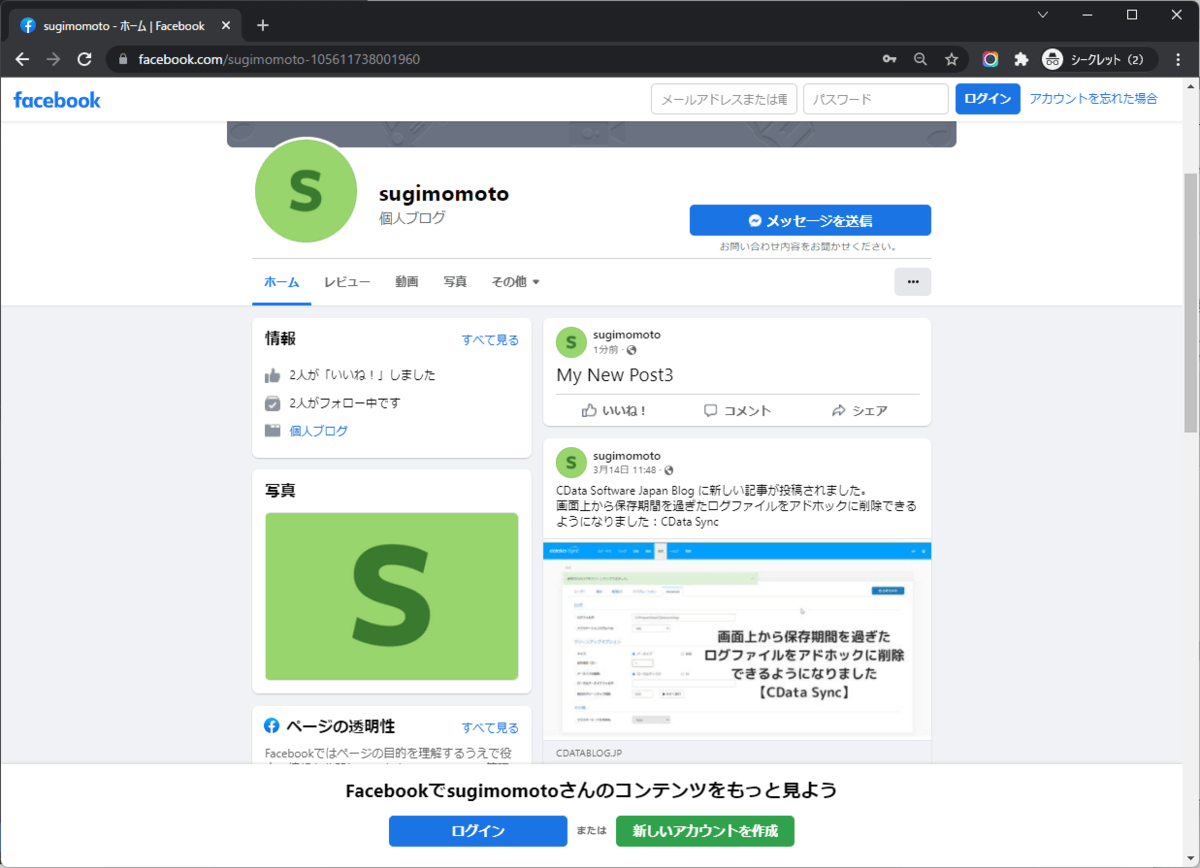
Task: Open a new browser tab with plus
Action: point(263,25)
